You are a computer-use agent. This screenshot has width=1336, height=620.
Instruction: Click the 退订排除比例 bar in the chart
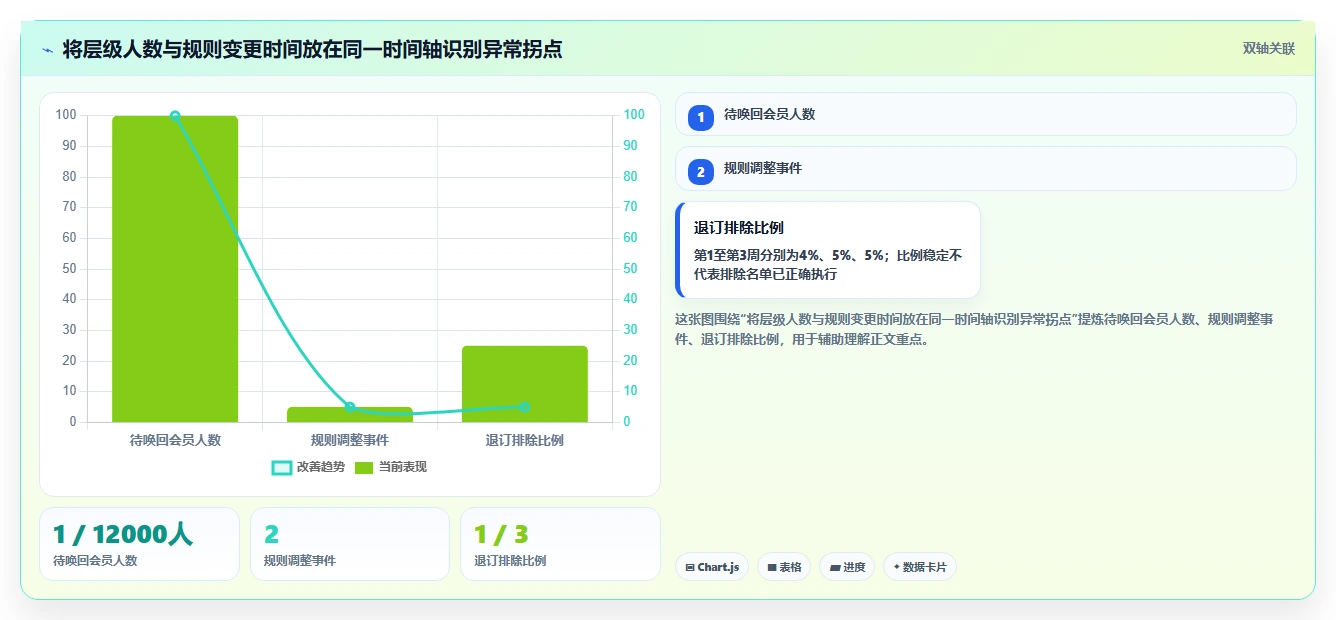[x=525, y=384]
